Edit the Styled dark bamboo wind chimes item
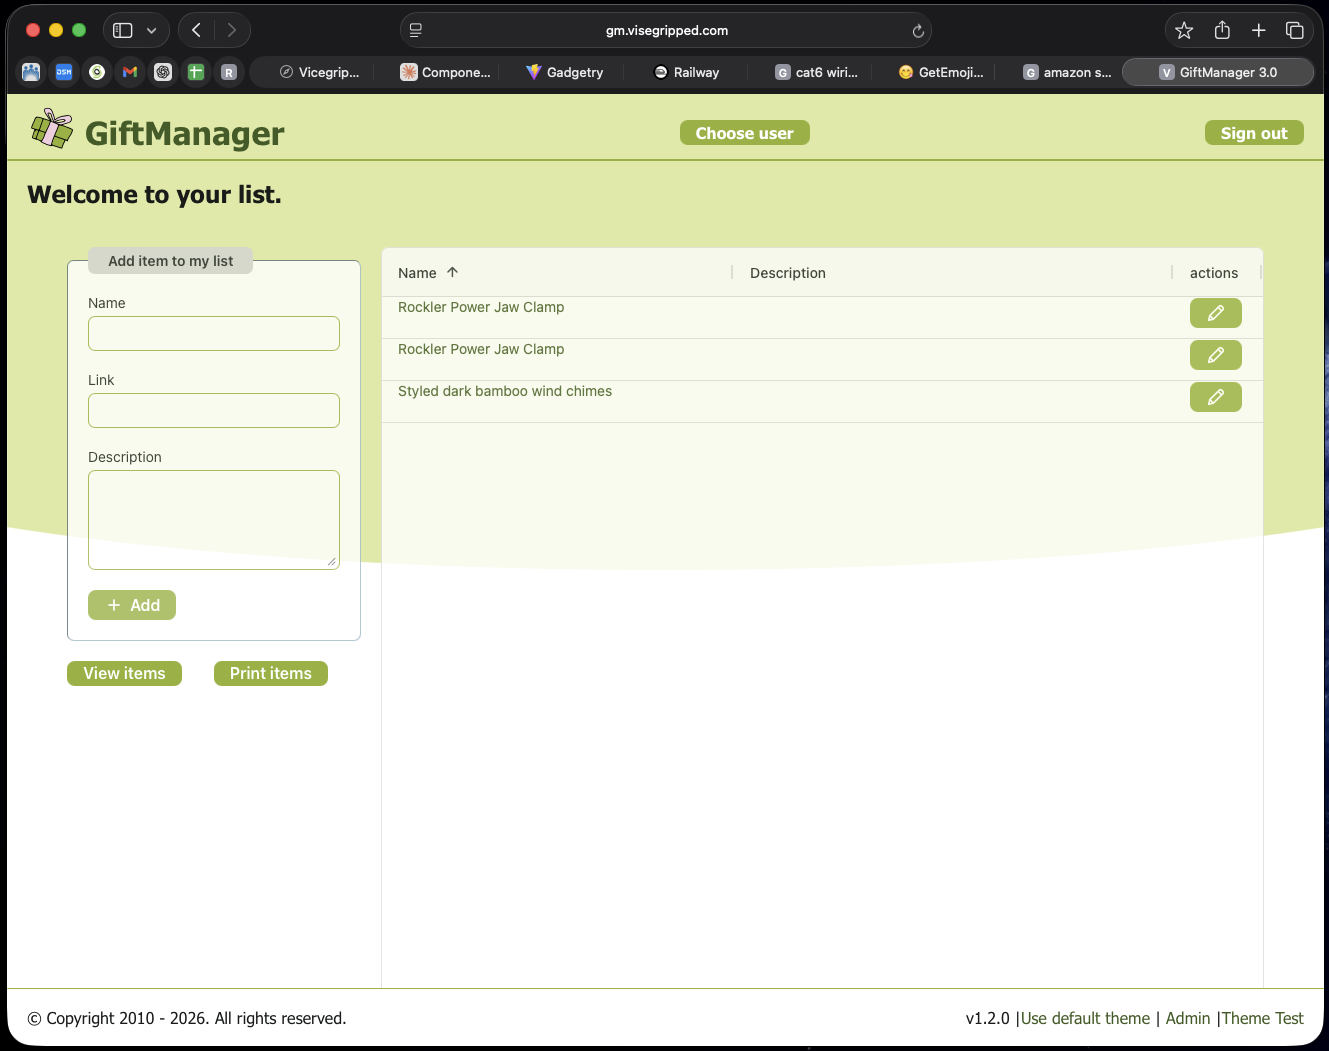Image resolution: width=1329 pixels, height=1051 pixels. point(1216,397)
